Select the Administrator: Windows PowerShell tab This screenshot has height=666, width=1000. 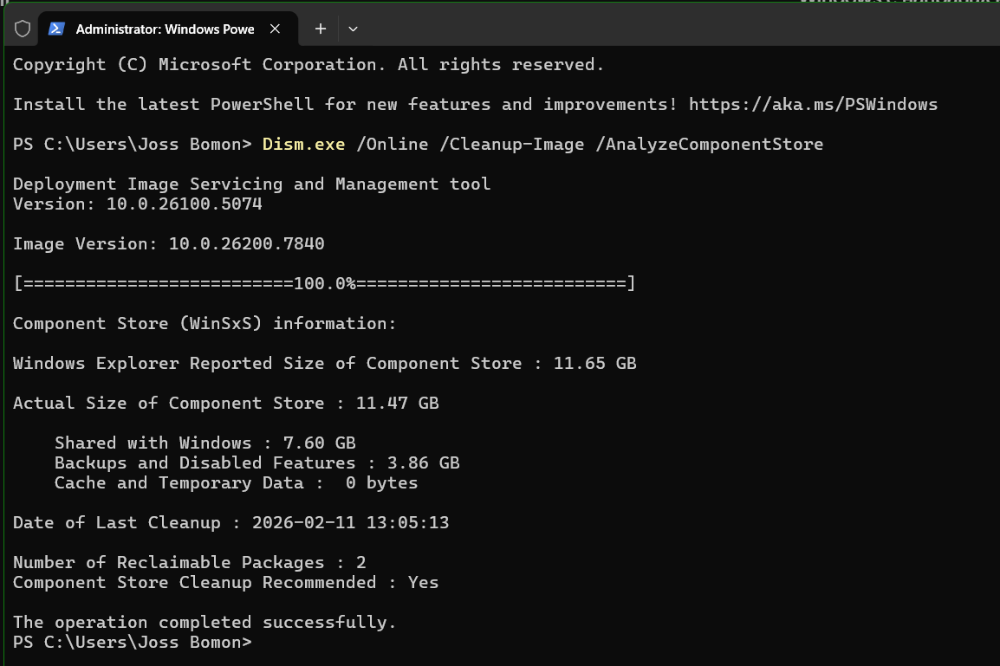168,29
